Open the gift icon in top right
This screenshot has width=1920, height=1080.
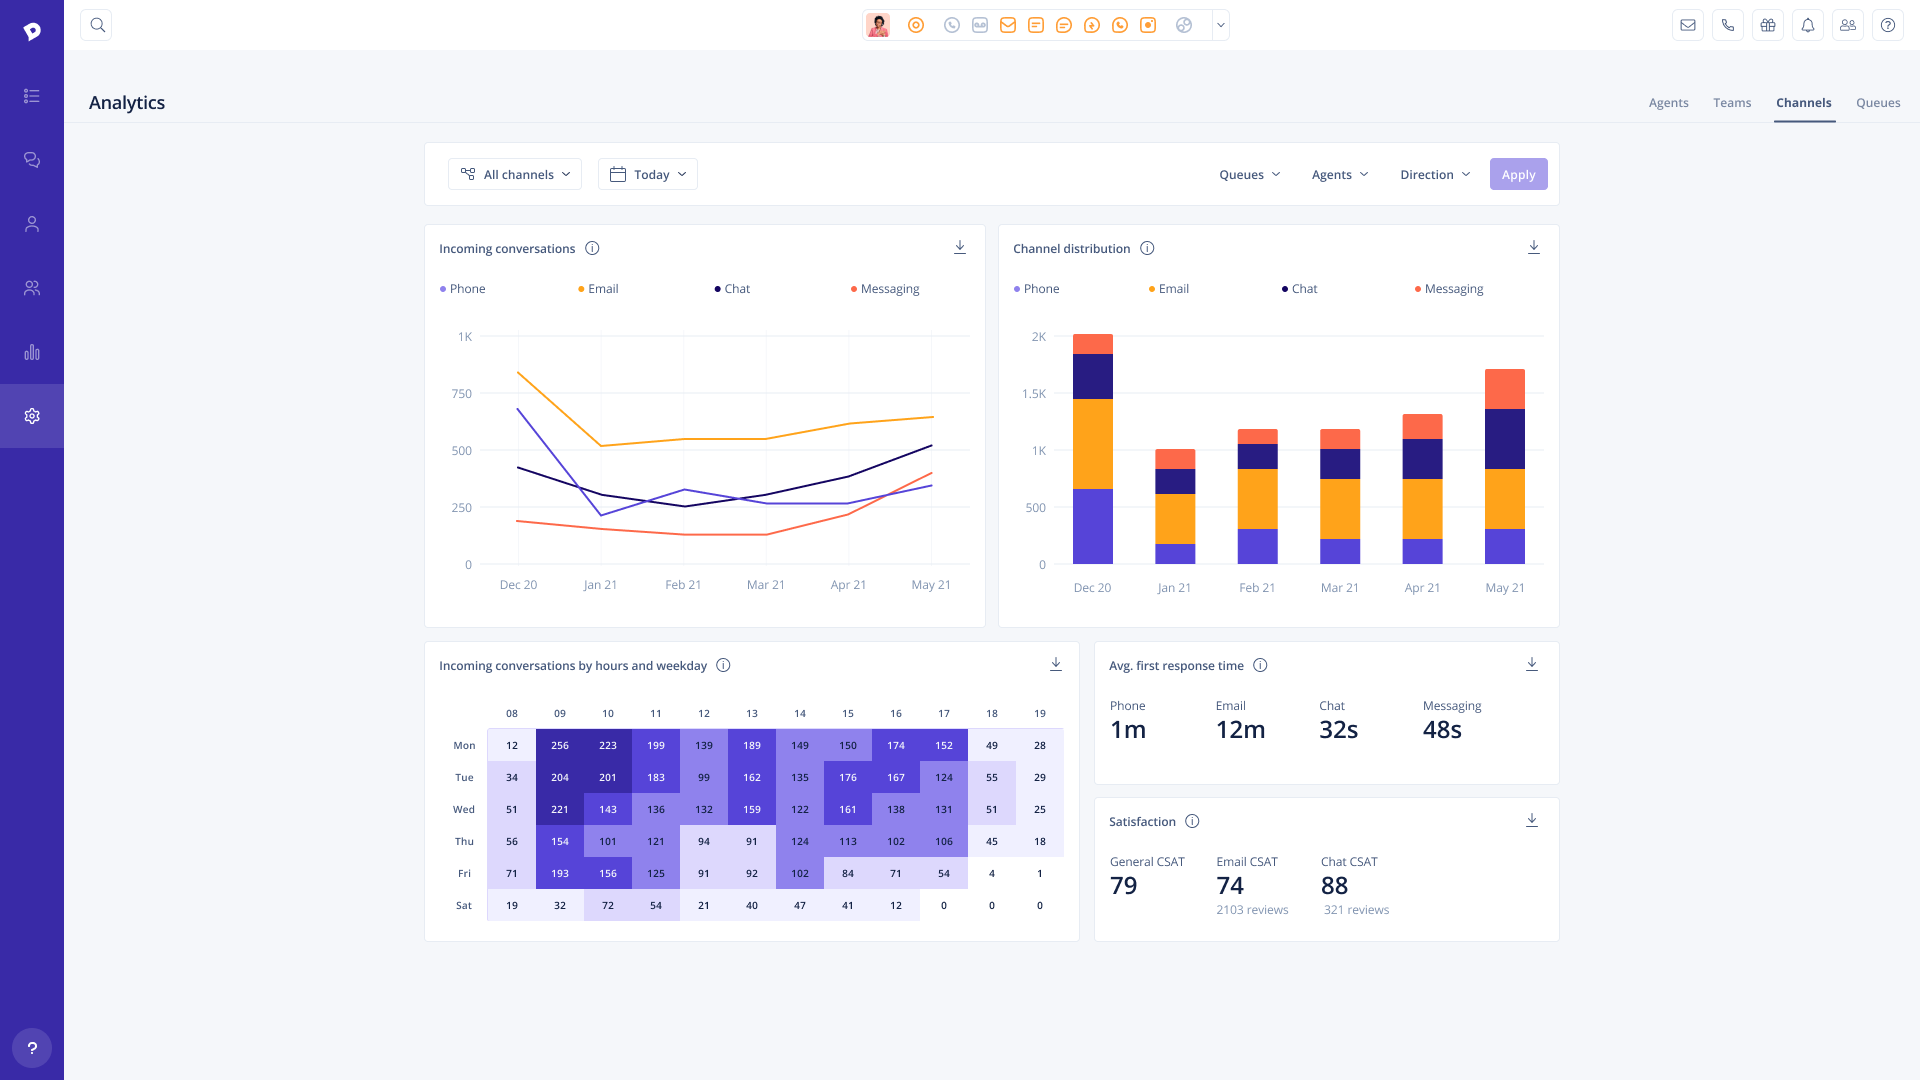(x=1768, y=25)
